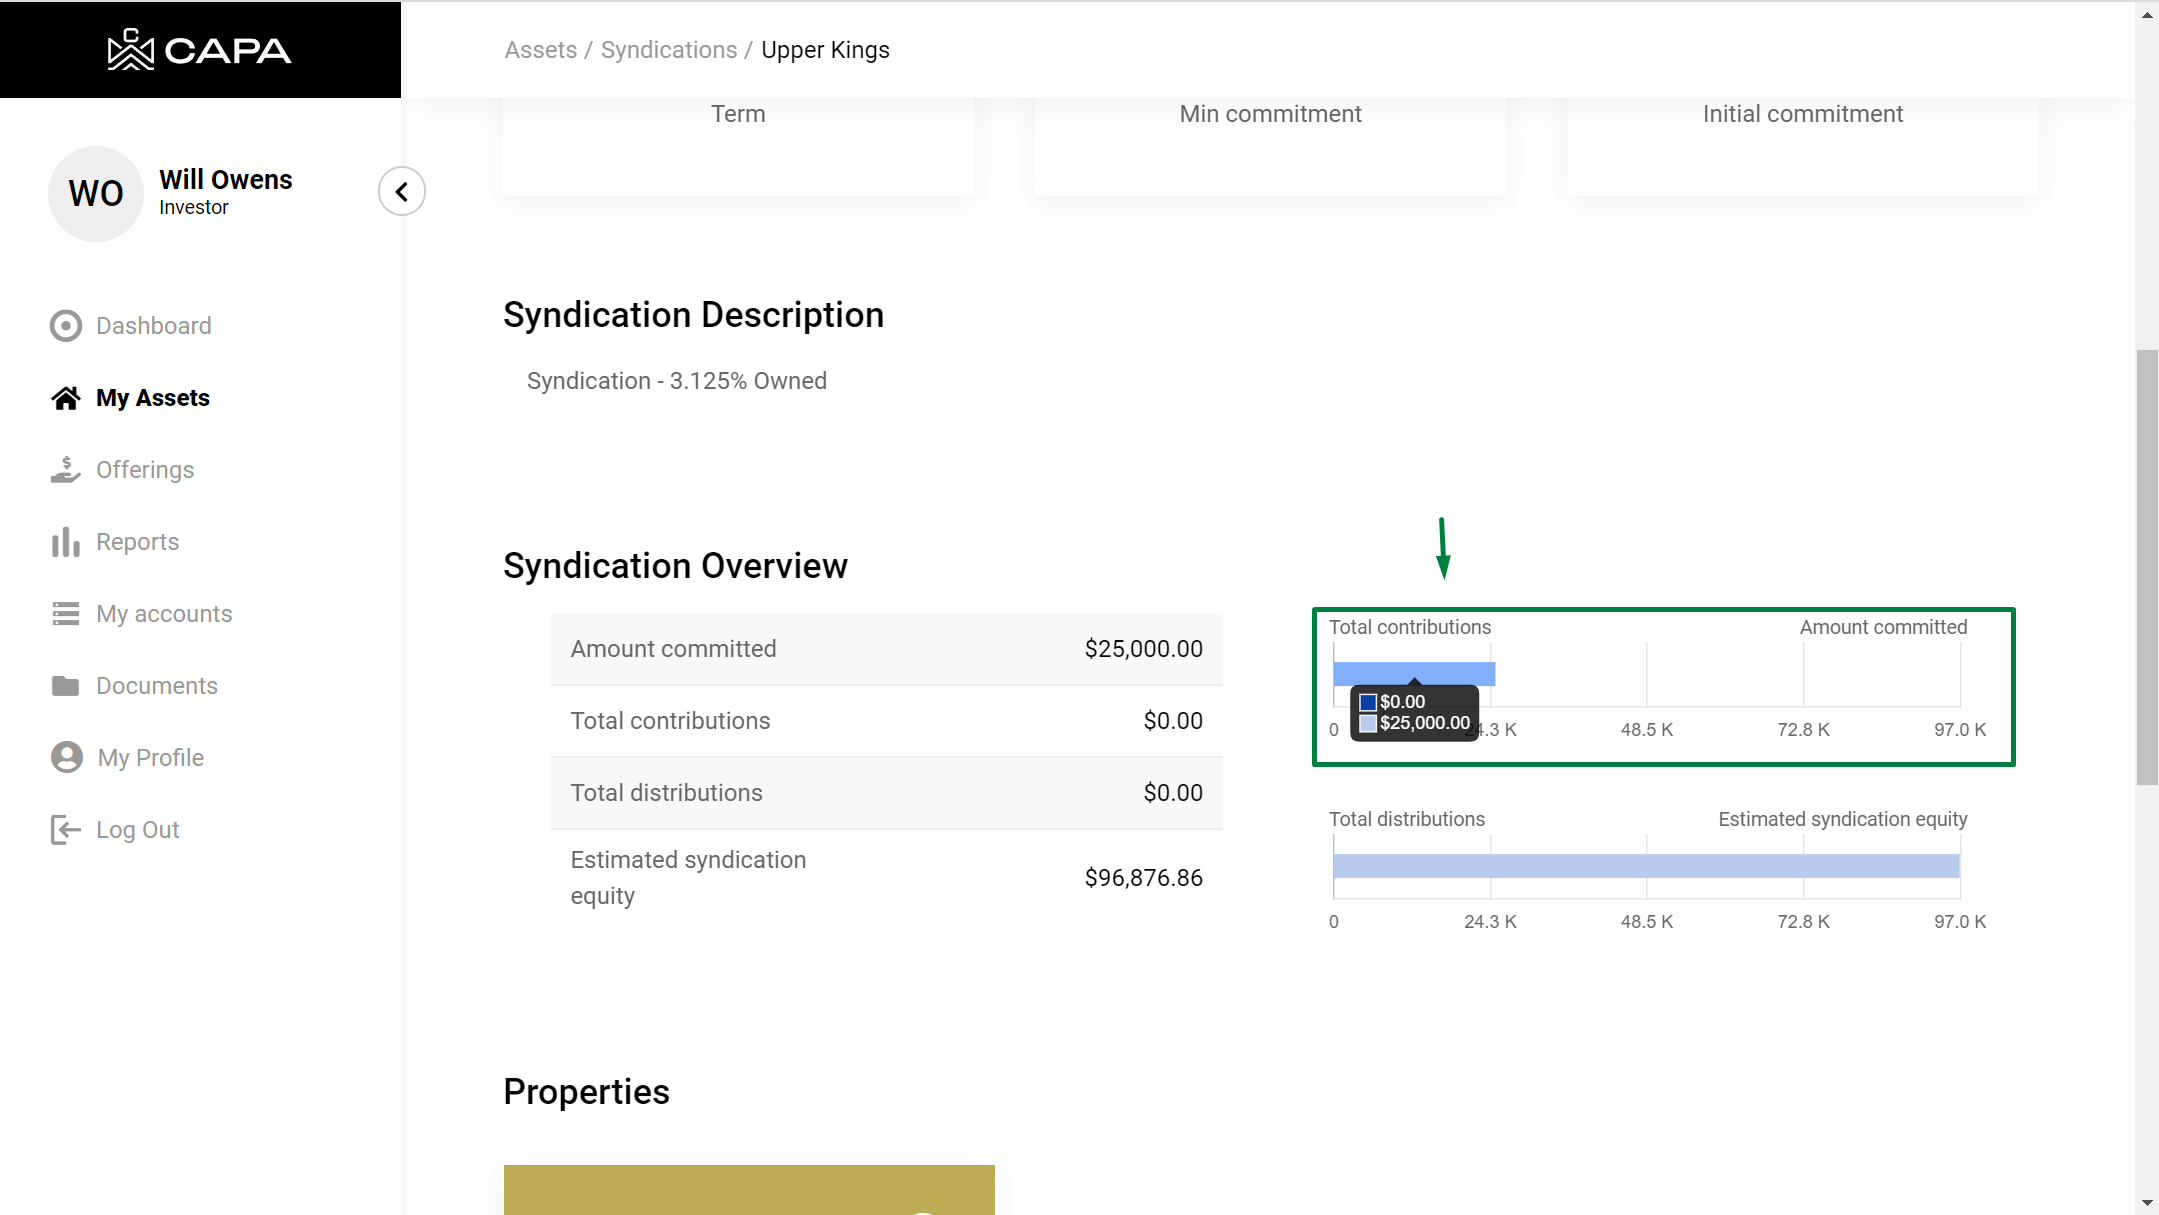Open the Documents section

click(x=156, y=686)
